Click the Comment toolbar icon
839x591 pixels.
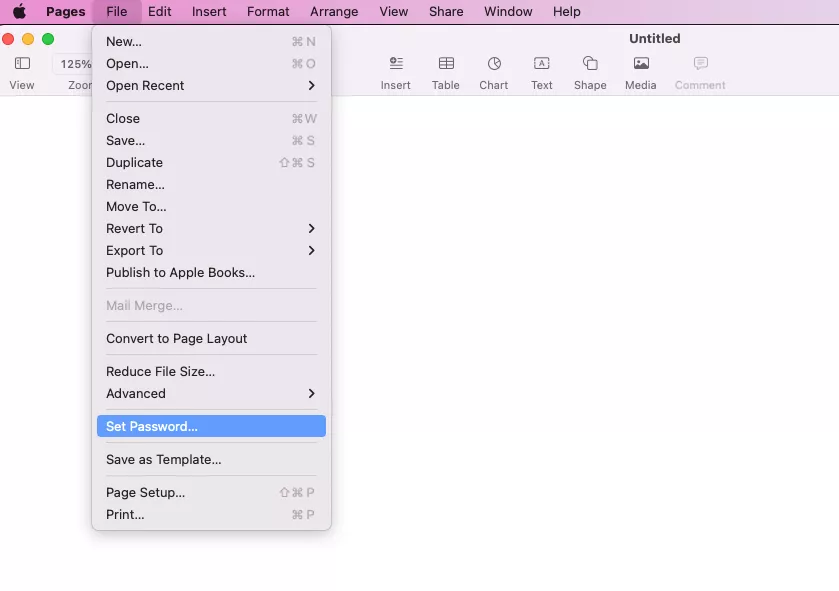click(700, 64)
